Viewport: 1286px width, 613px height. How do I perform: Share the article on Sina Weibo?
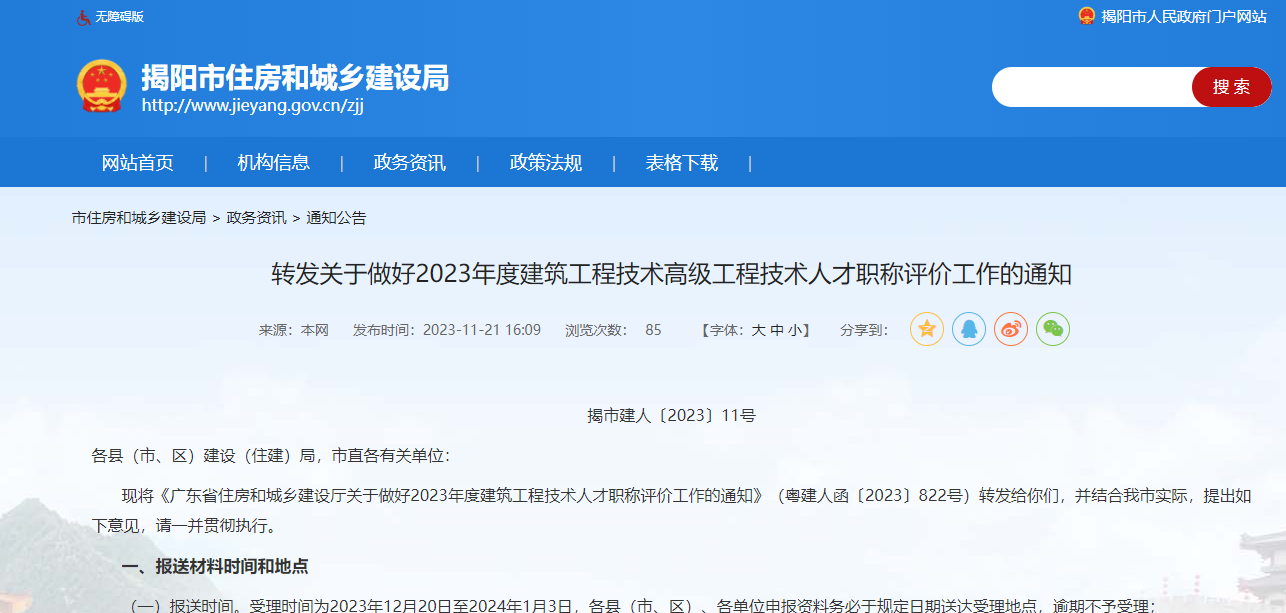(x=1010, y=329)
